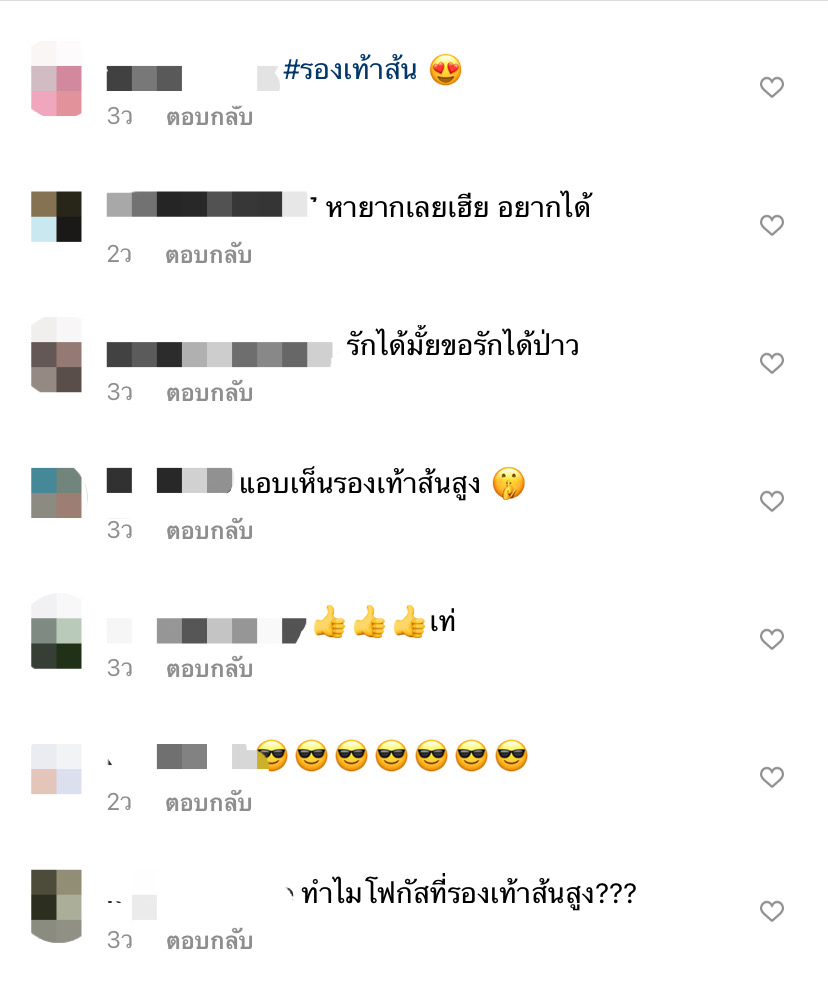
Task: Open avatar beside แอบเห็นรองเท้าส้นสูง comment
Action: pyautogui.click(x=56, y=493)
